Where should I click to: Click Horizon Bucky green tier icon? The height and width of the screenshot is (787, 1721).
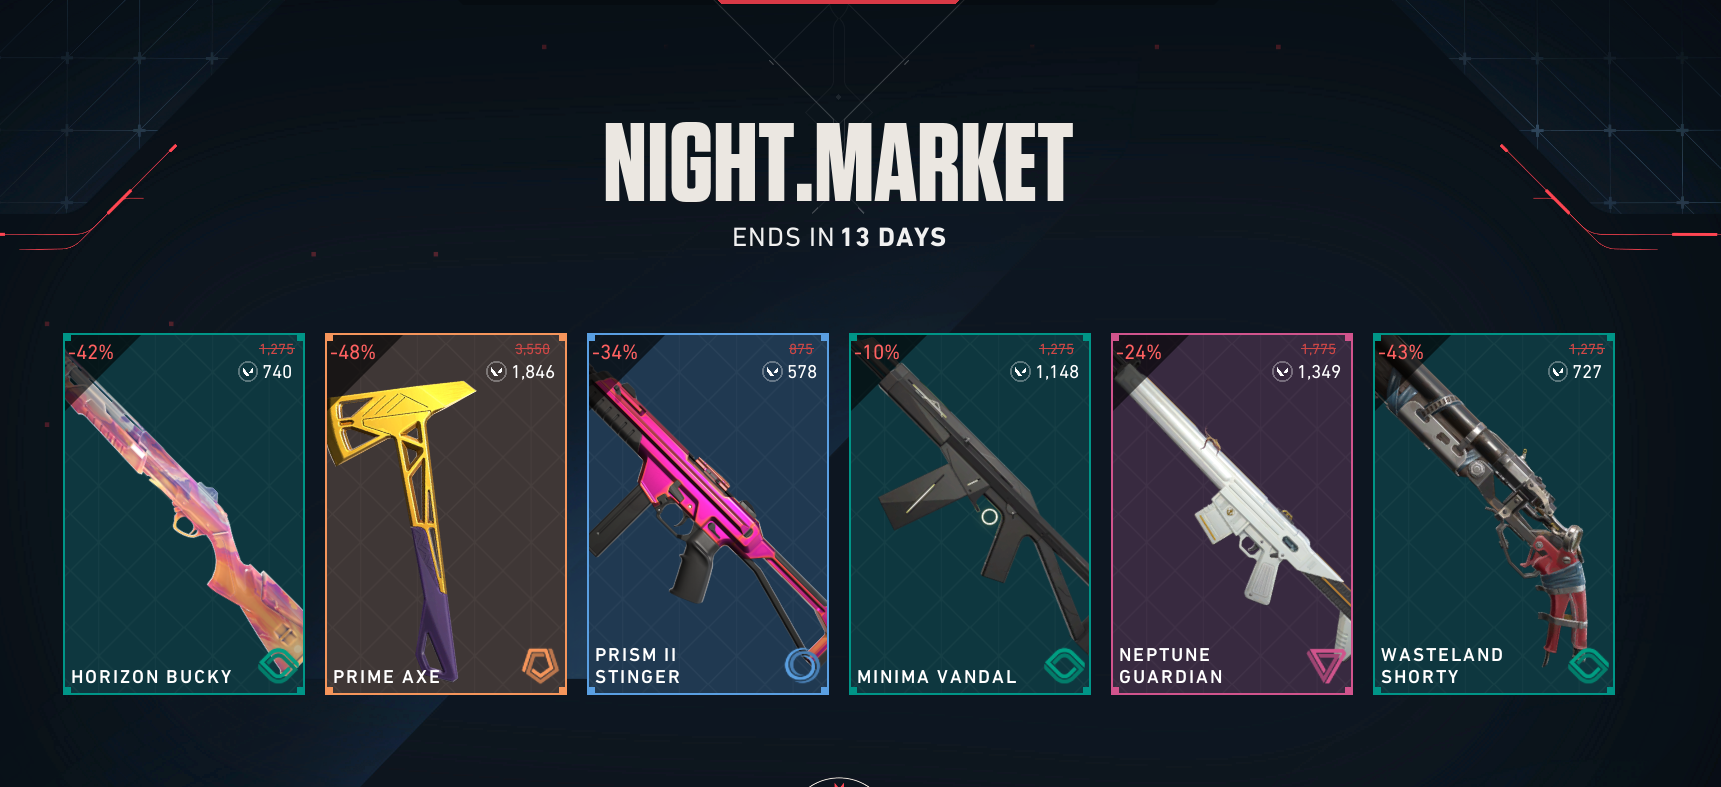coord(279,665)
